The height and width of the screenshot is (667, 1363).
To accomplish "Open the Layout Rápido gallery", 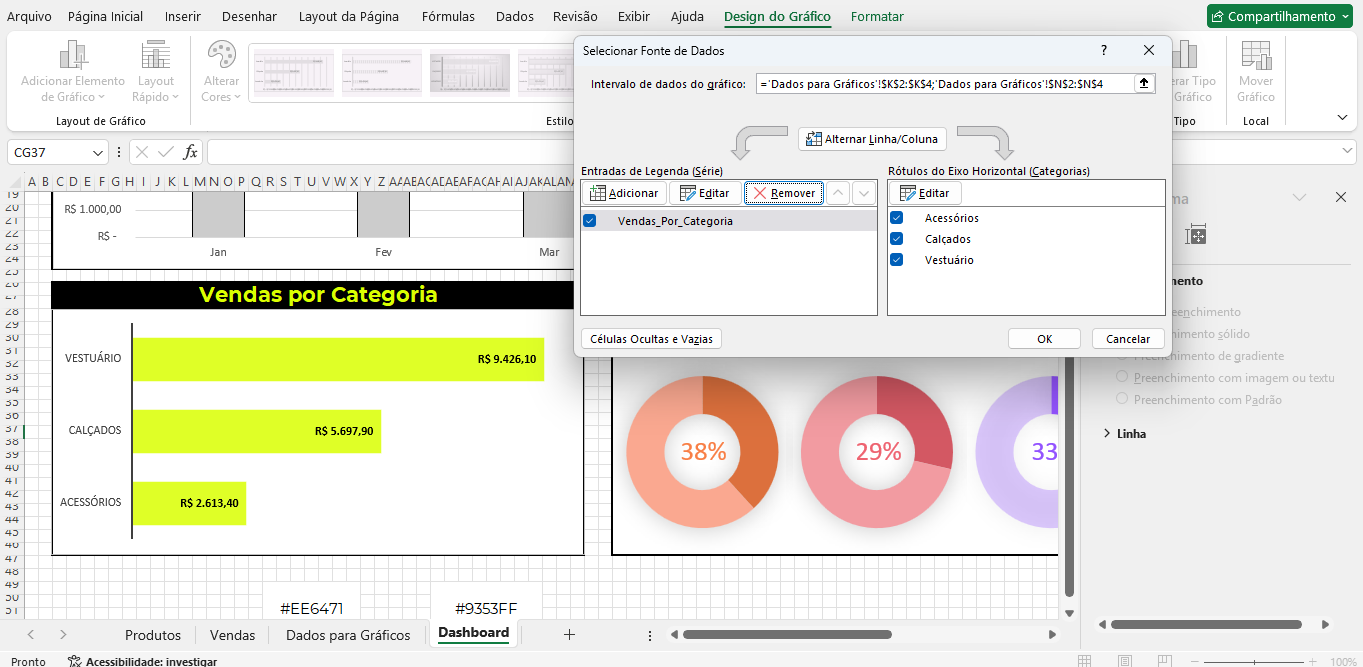I will 155,73.
